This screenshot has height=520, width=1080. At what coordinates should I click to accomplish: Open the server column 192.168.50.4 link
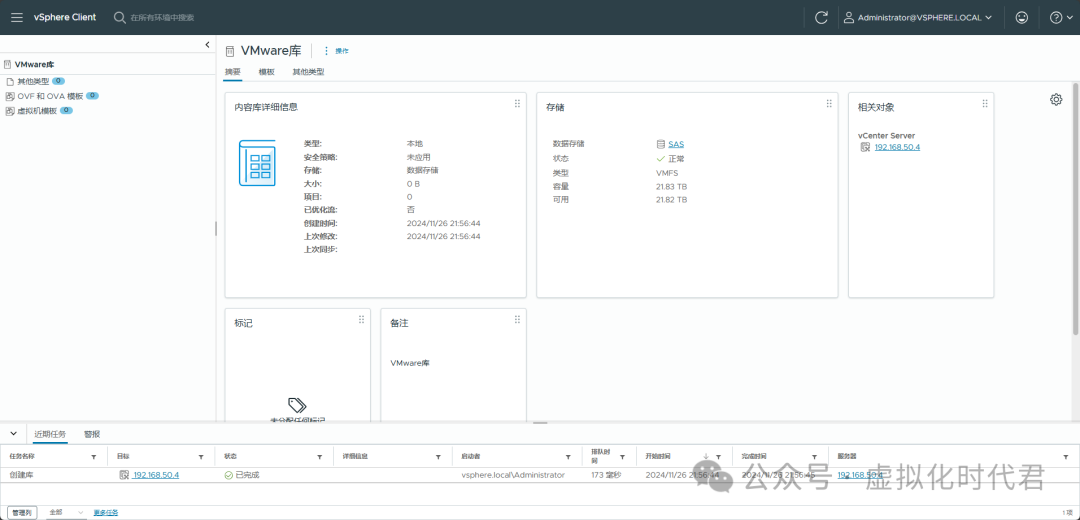[860, 475]
